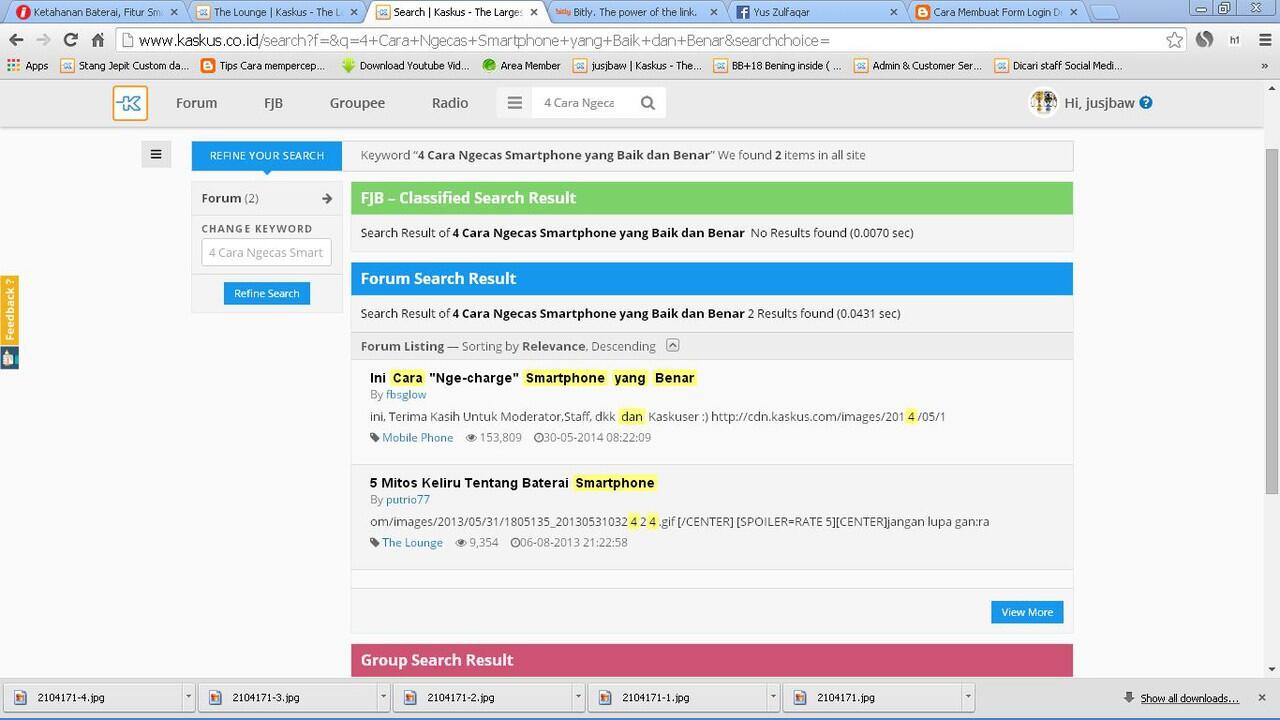The width and height of the screenshot is (1280, 720).
Task: Open the hamburger menu beside the search box
Action: tap(515, 103)
